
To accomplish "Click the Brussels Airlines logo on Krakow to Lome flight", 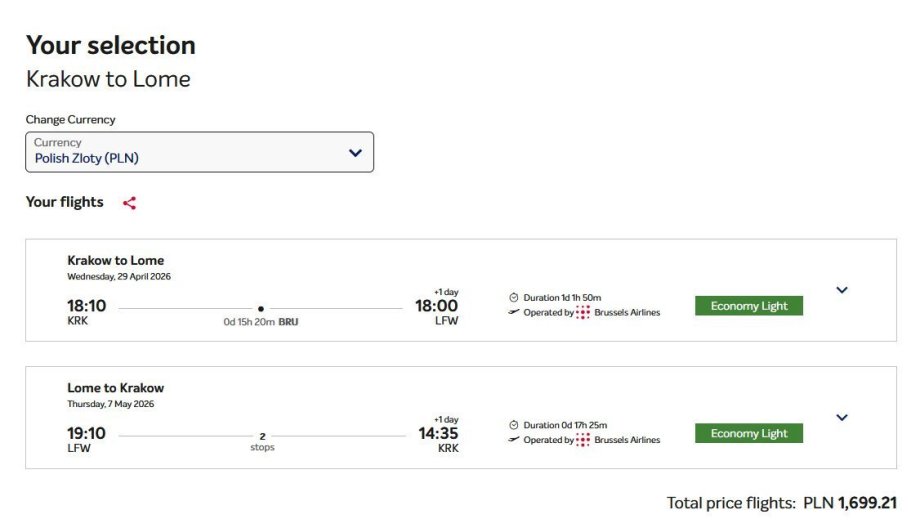I will tap(583, 312).
